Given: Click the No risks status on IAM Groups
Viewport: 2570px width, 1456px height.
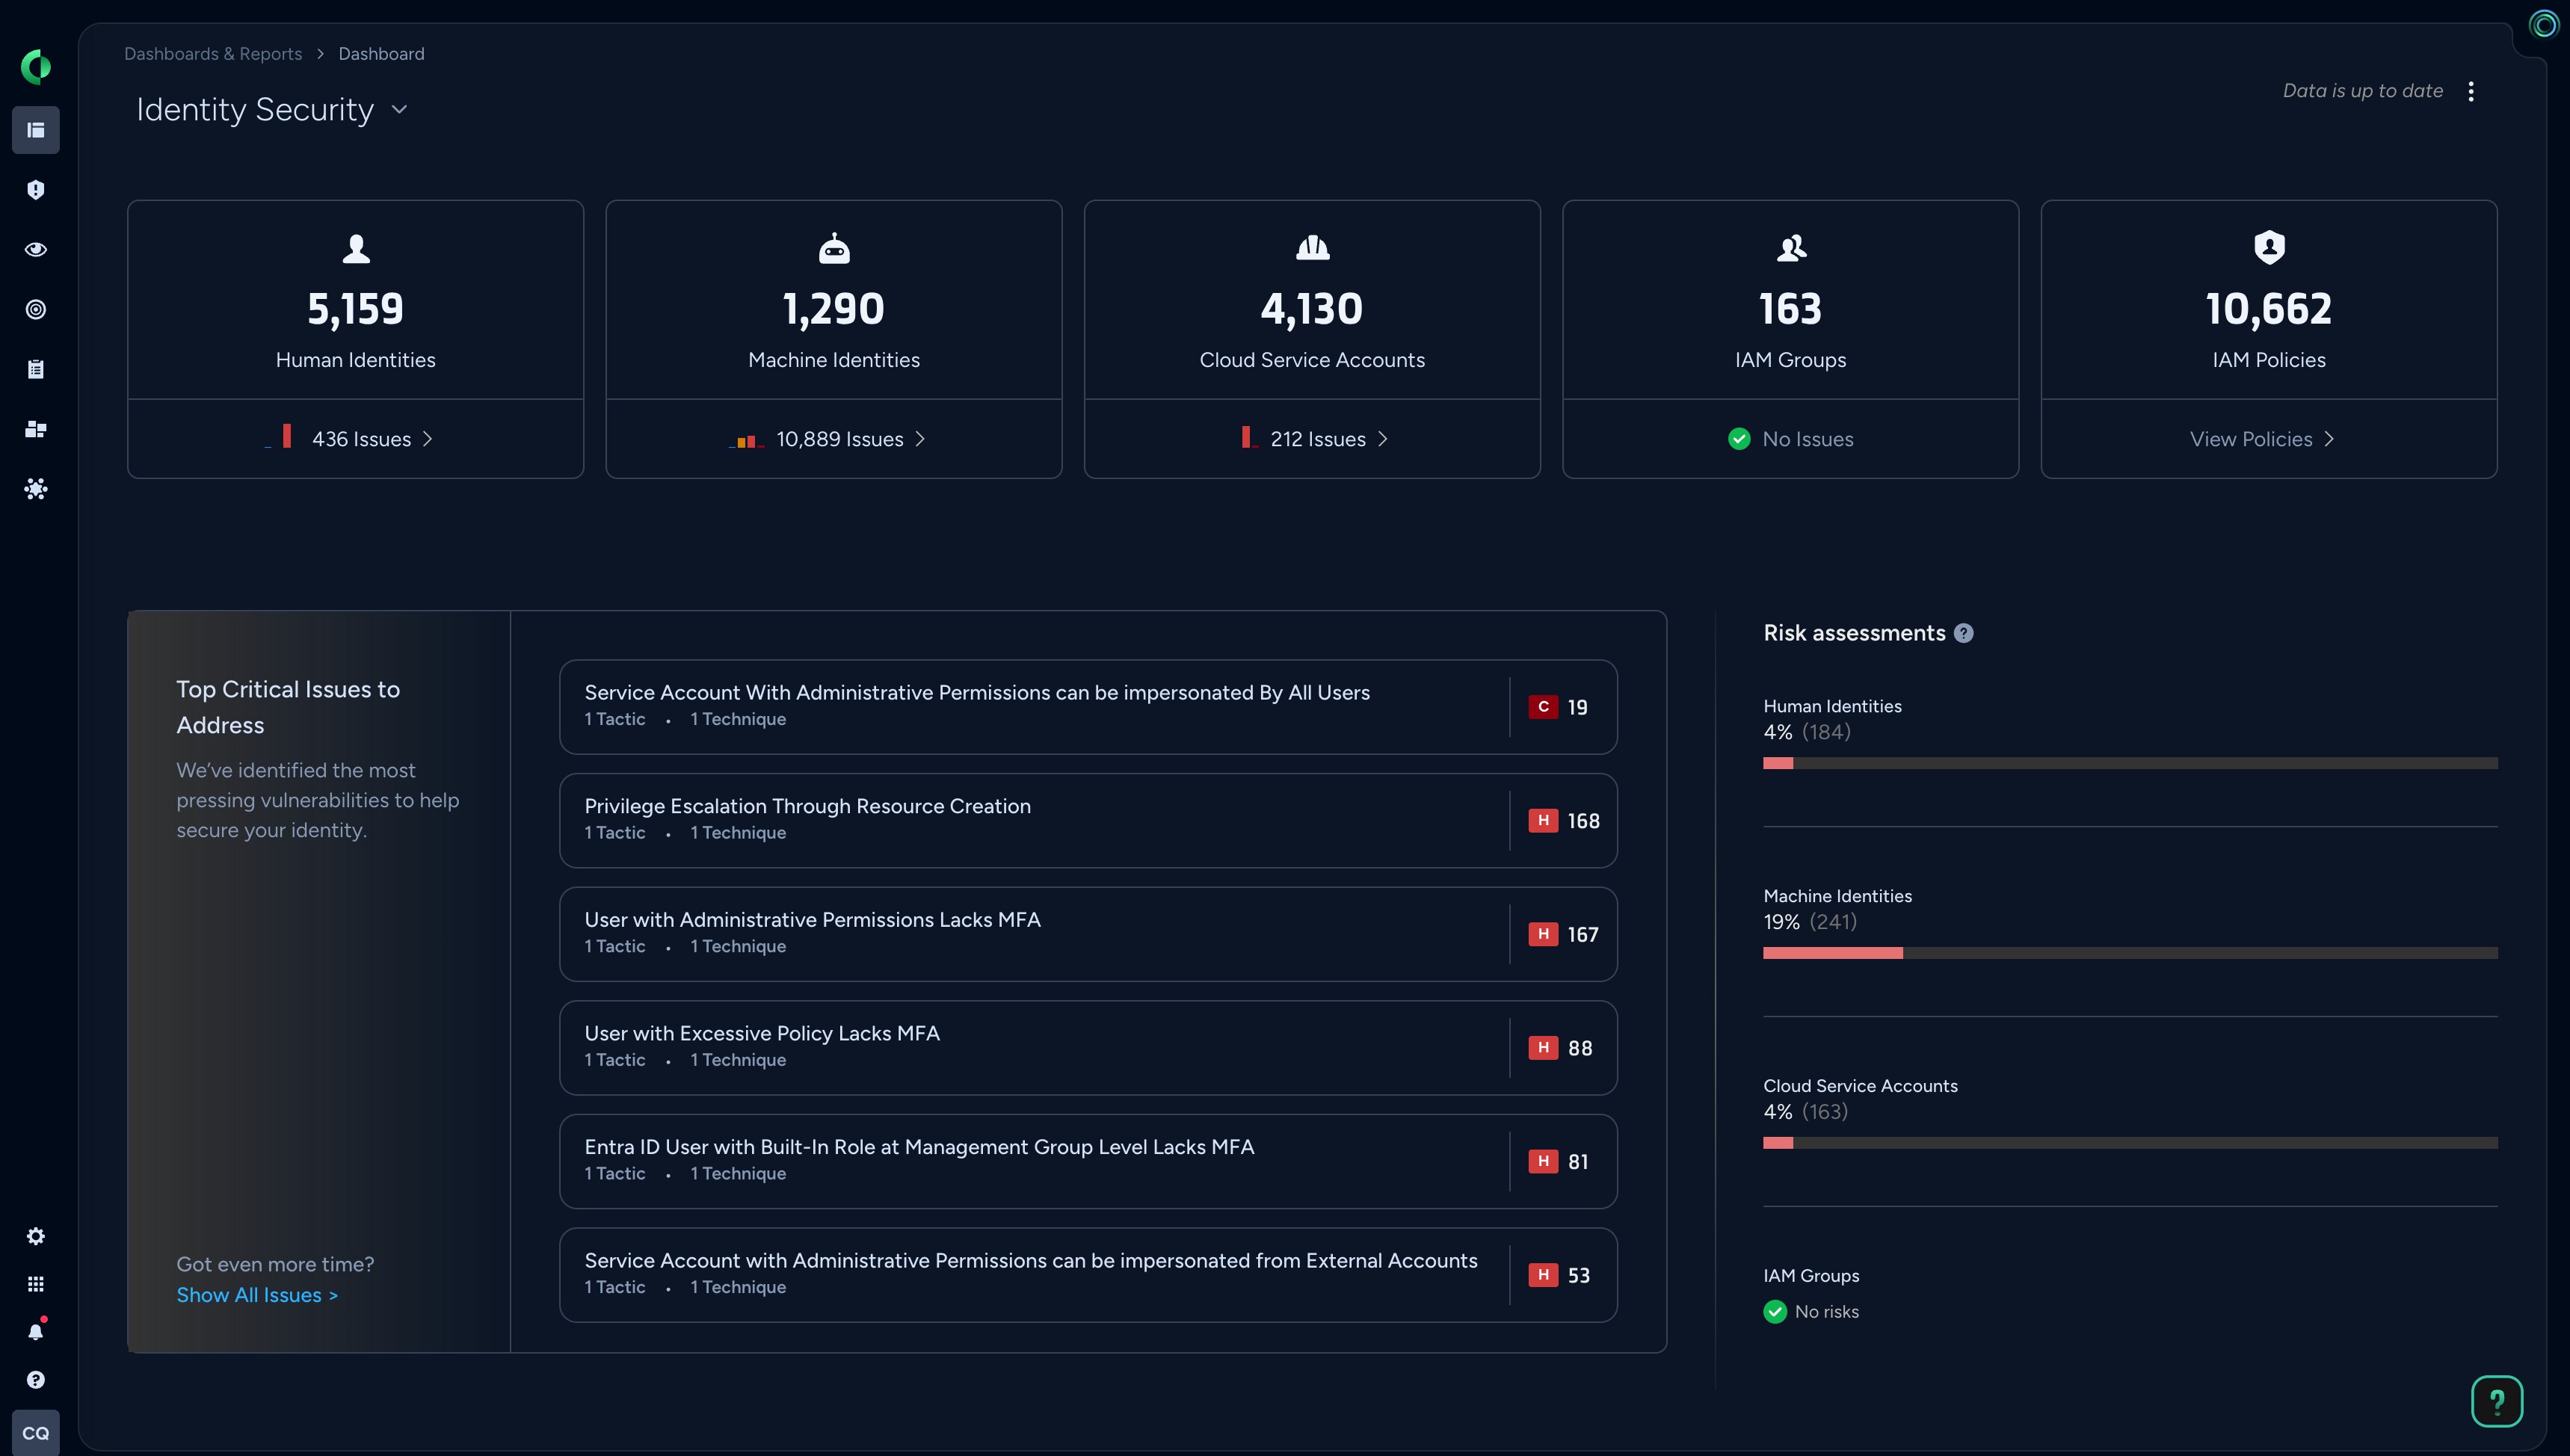Looking at the screenshot, I should point(1811,1311).
